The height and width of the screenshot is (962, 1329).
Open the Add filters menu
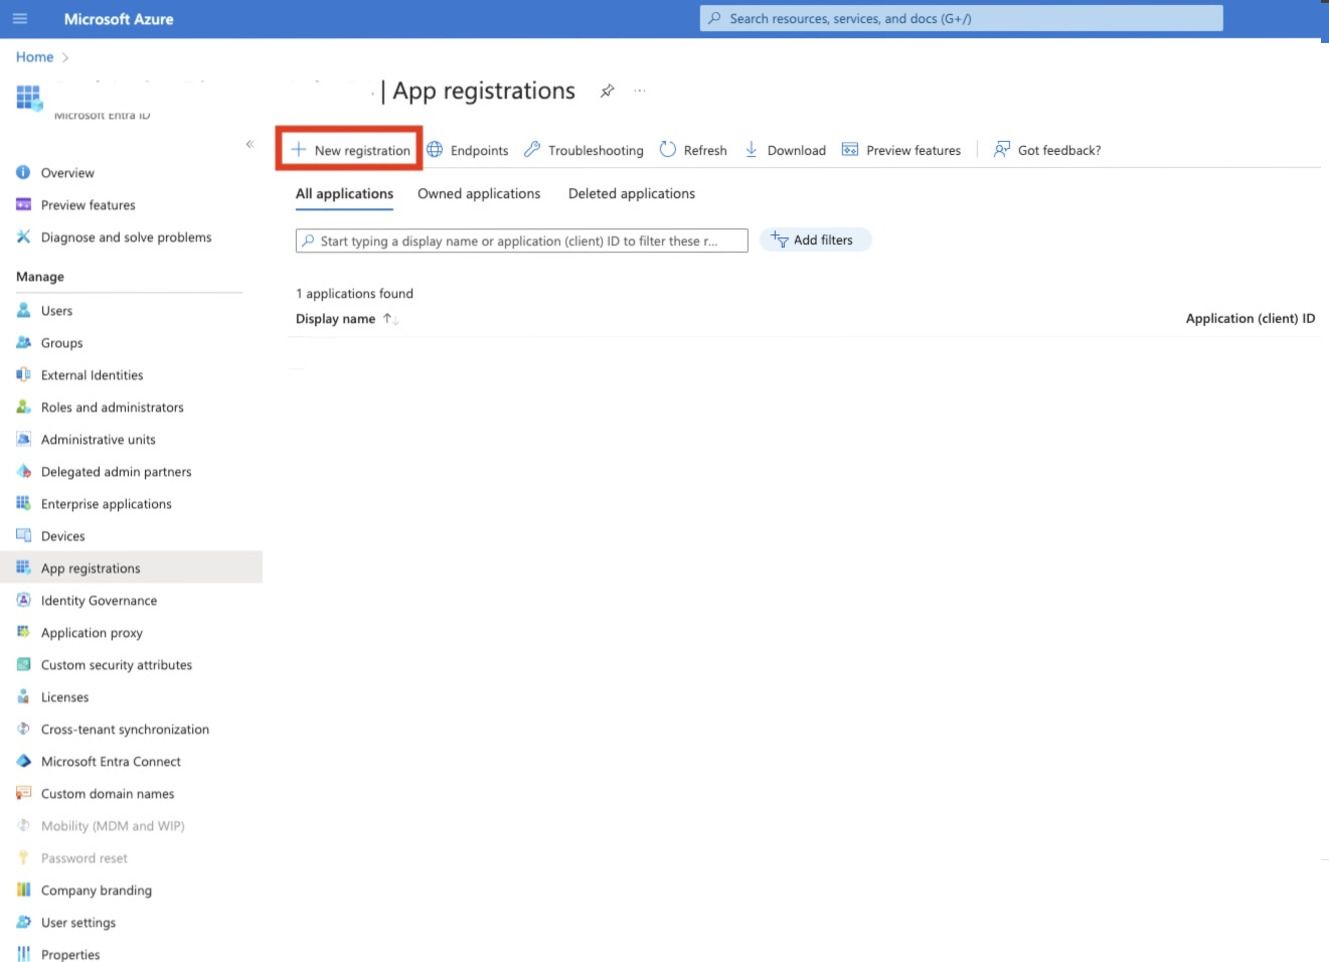pyautogui.click(x=815, y=240)
